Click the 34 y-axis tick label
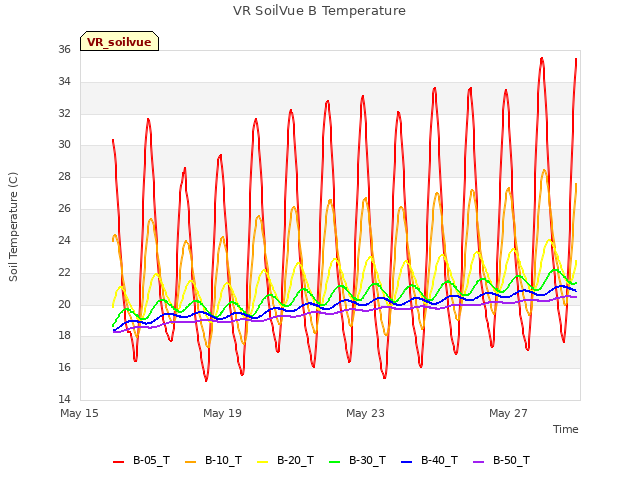This screenshot has height=480, width=640. (64, 82)
